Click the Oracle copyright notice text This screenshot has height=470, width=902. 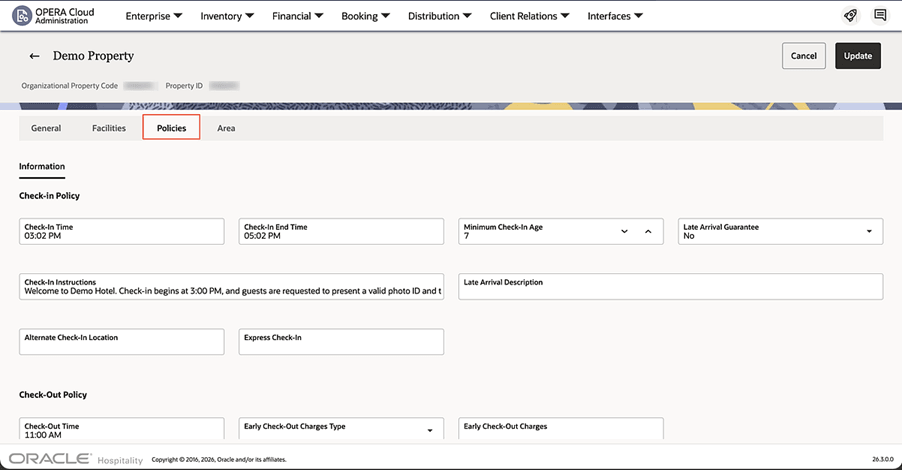(219, 459)
